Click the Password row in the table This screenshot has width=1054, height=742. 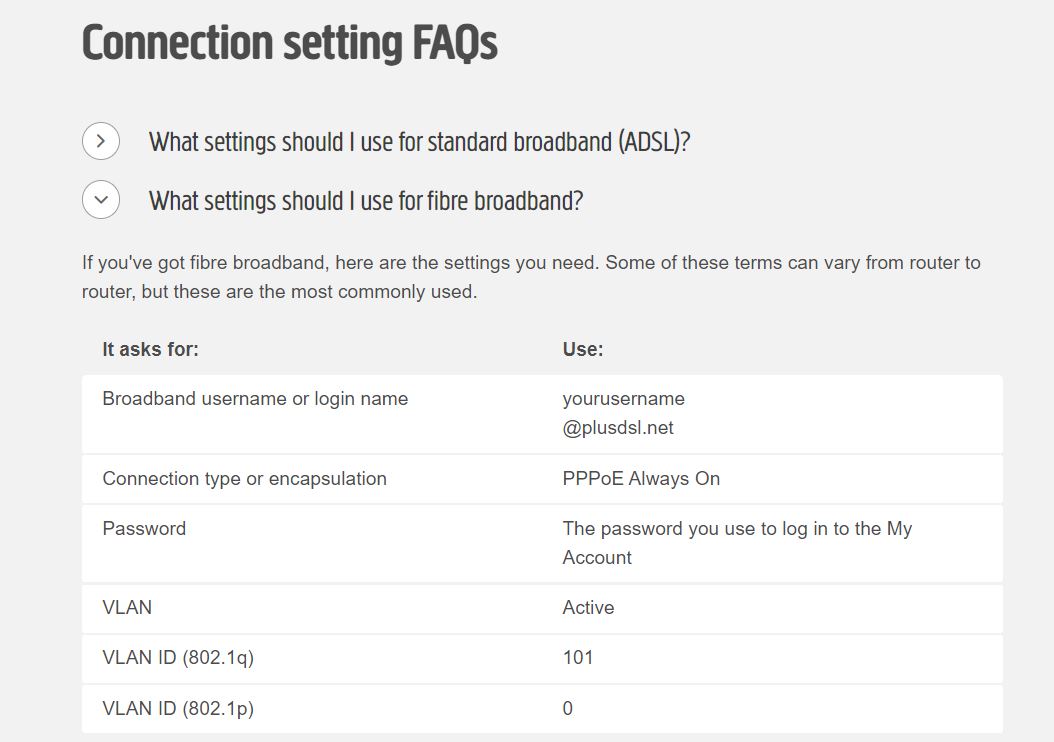[144, 528]
